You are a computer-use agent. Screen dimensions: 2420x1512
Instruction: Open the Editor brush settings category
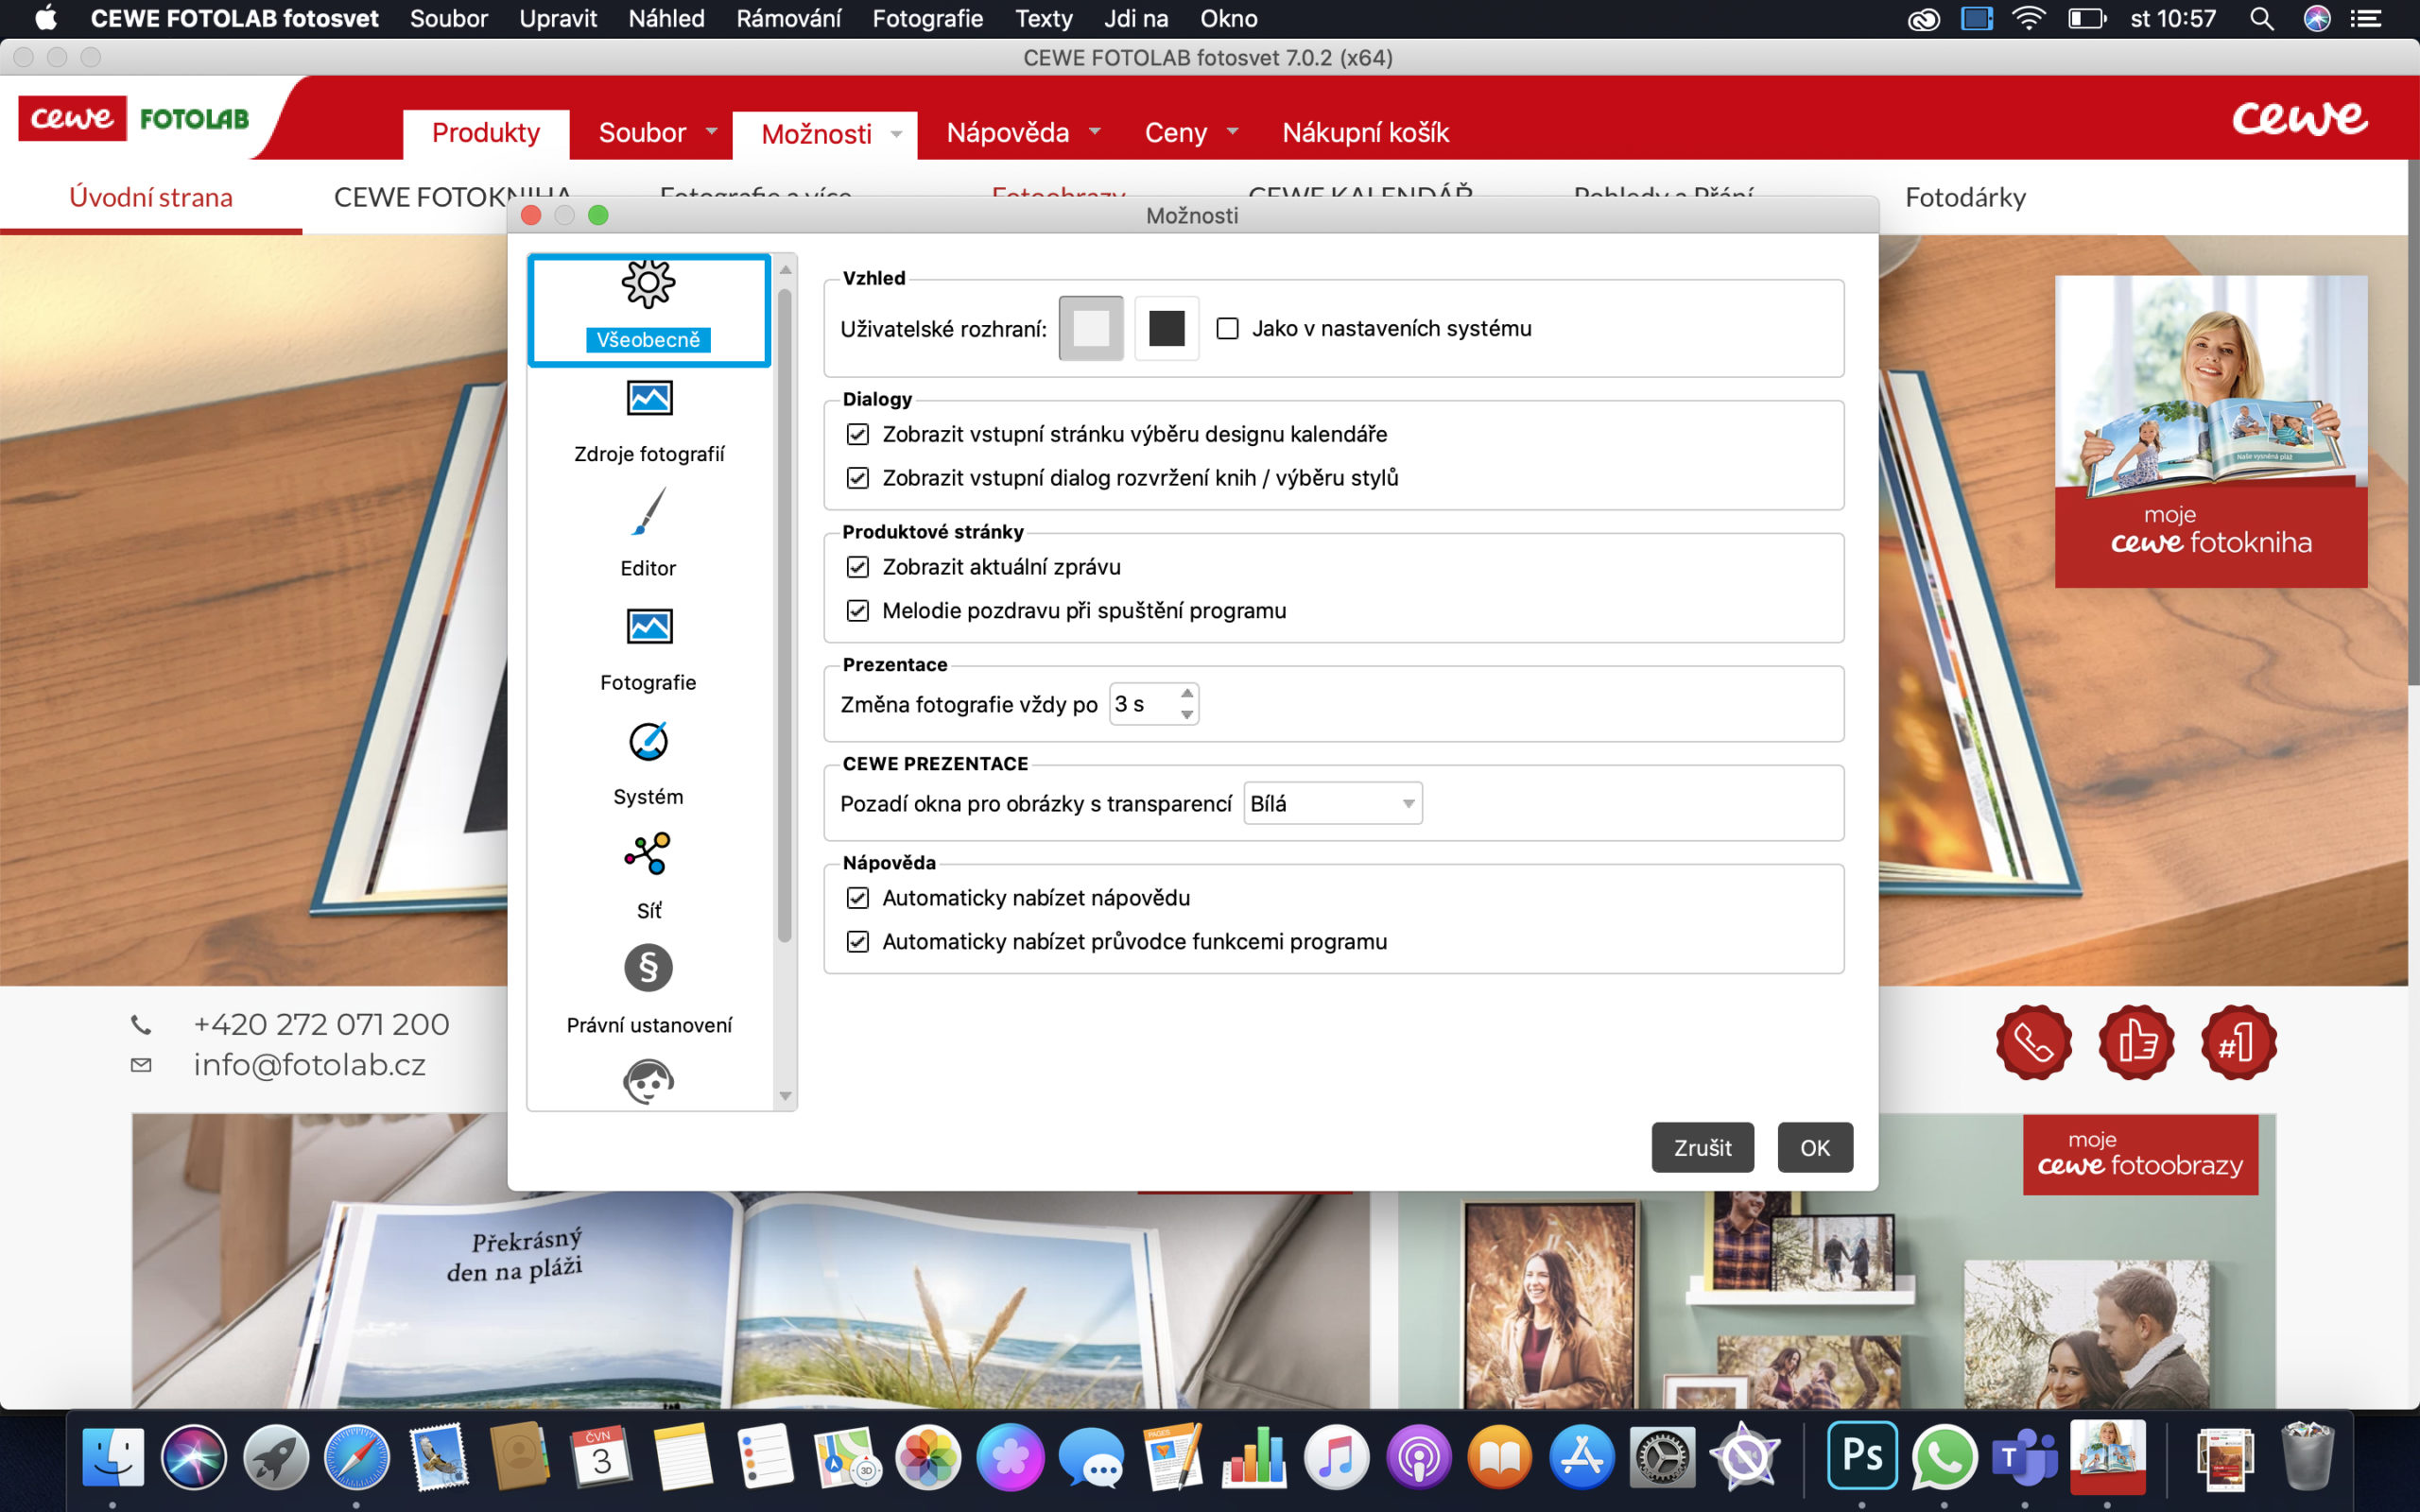[649, 535]
